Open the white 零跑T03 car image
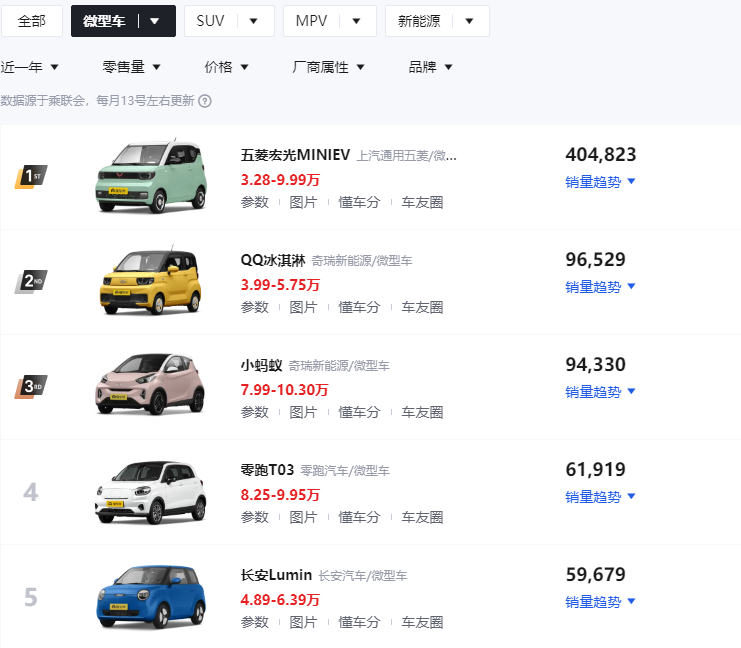The image size is (741, 648). coord(150,492)
